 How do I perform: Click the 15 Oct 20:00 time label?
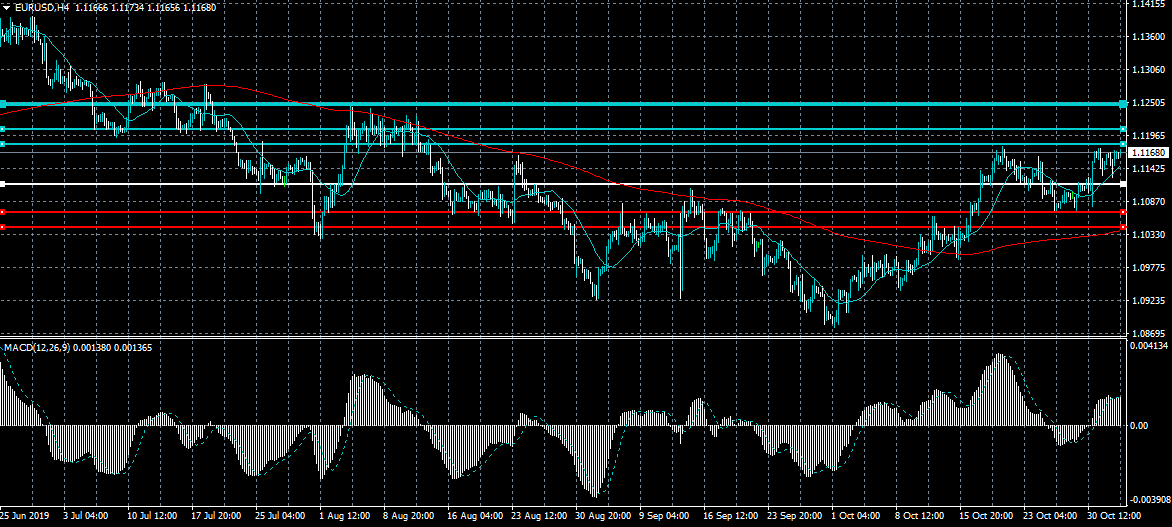click(x=985, y=516)
